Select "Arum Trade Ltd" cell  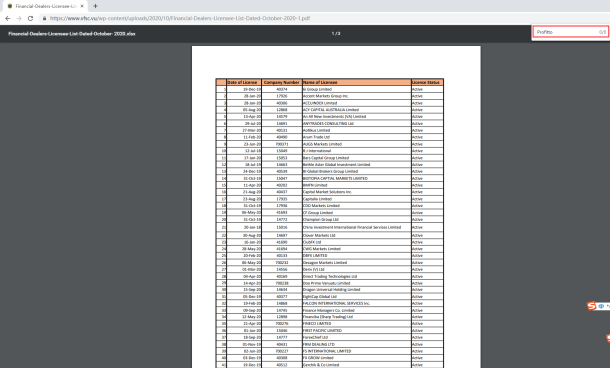click(x=357, y=137)
